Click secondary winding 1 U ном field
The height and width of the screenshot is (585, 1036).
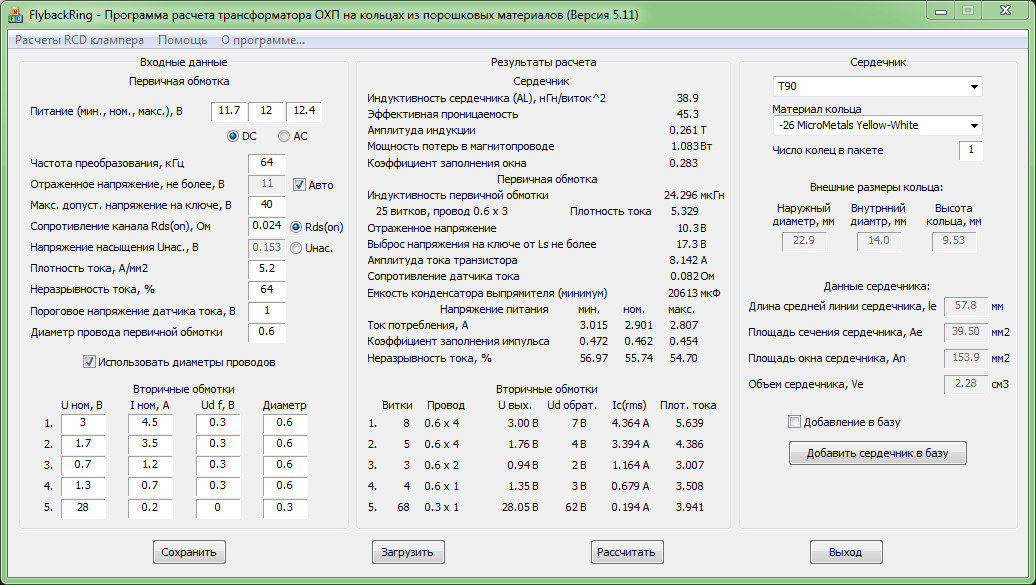[x=83, y=423]
